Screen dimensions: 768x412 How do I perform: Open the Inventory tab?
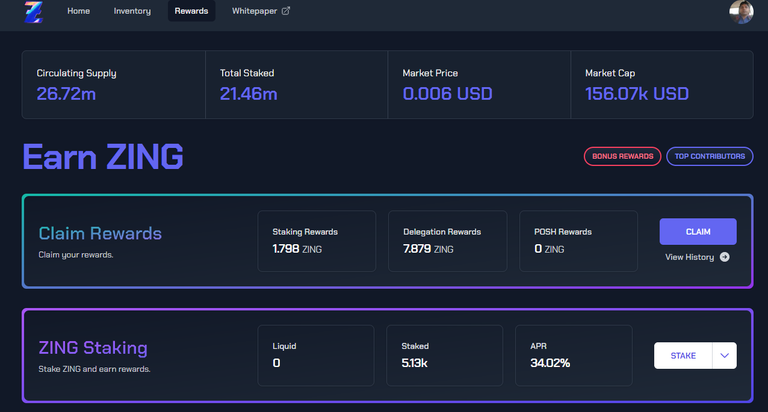(x=132, y=11)
